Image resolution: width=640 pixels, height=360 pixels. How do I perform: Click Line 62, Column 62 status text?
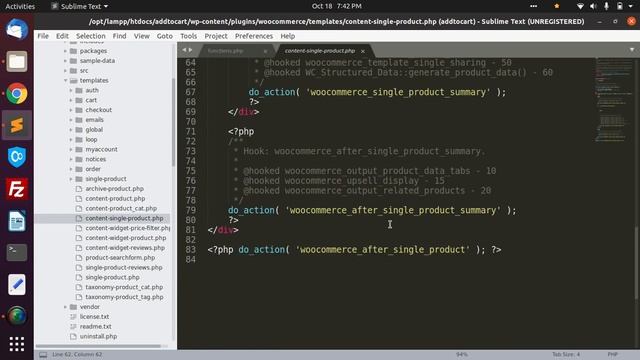tap(77, 354)
